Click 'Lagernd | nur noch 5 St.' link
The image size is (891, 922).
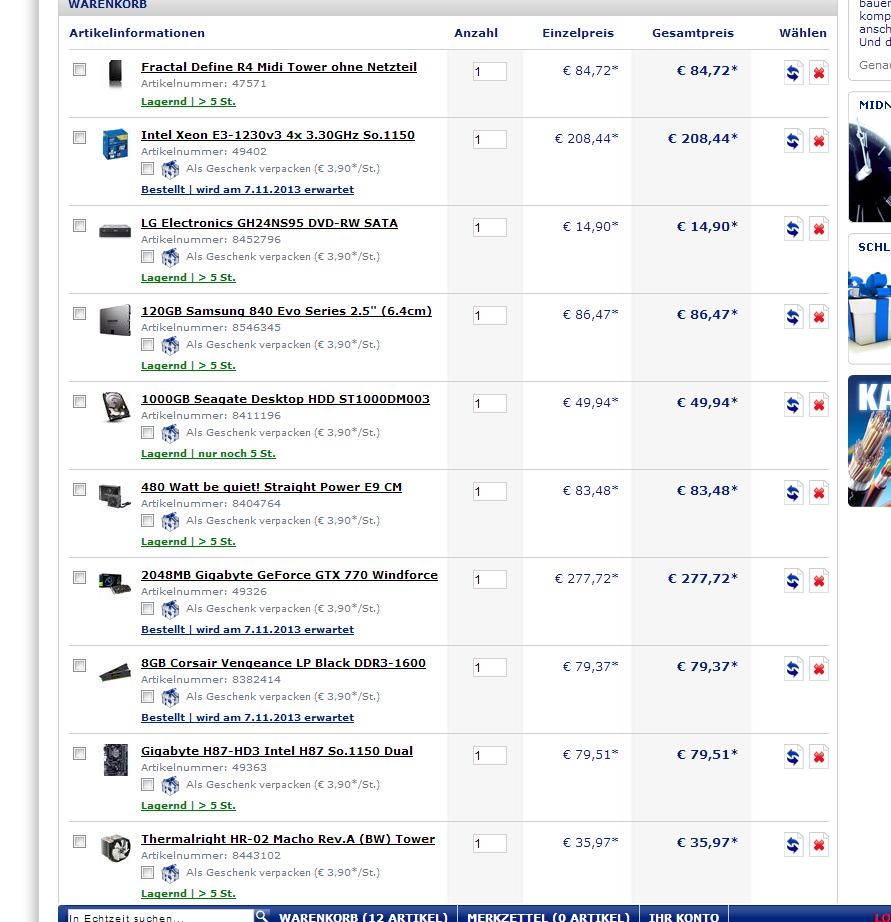(x=208, y=453)
